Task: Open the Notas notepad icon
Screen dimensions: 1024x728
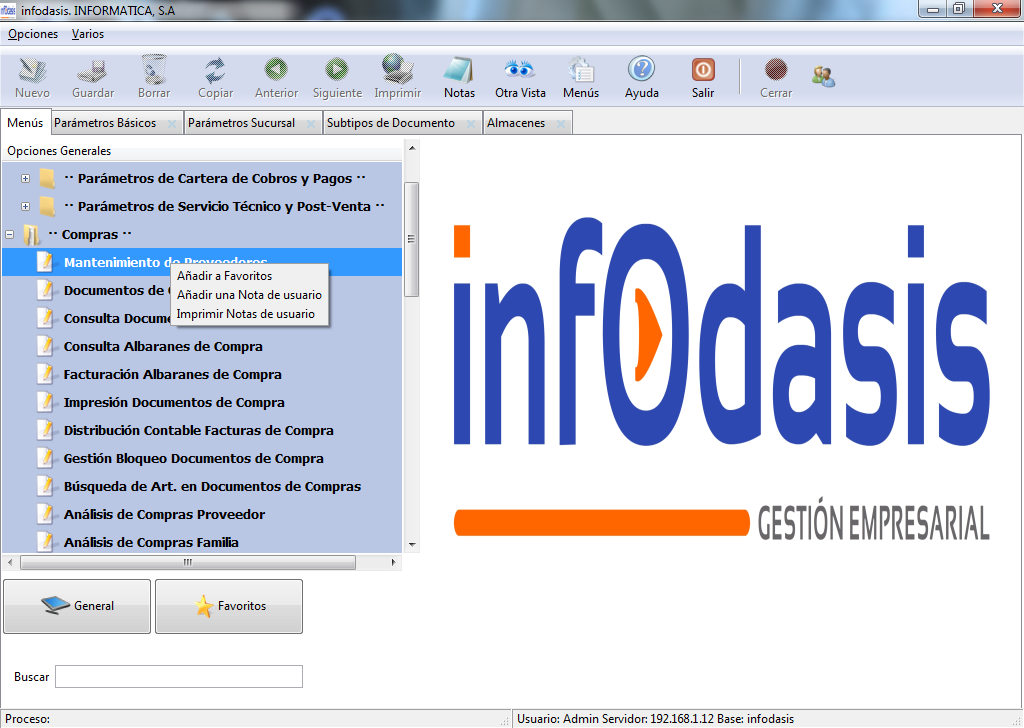Action: click(x=459, y=70)
